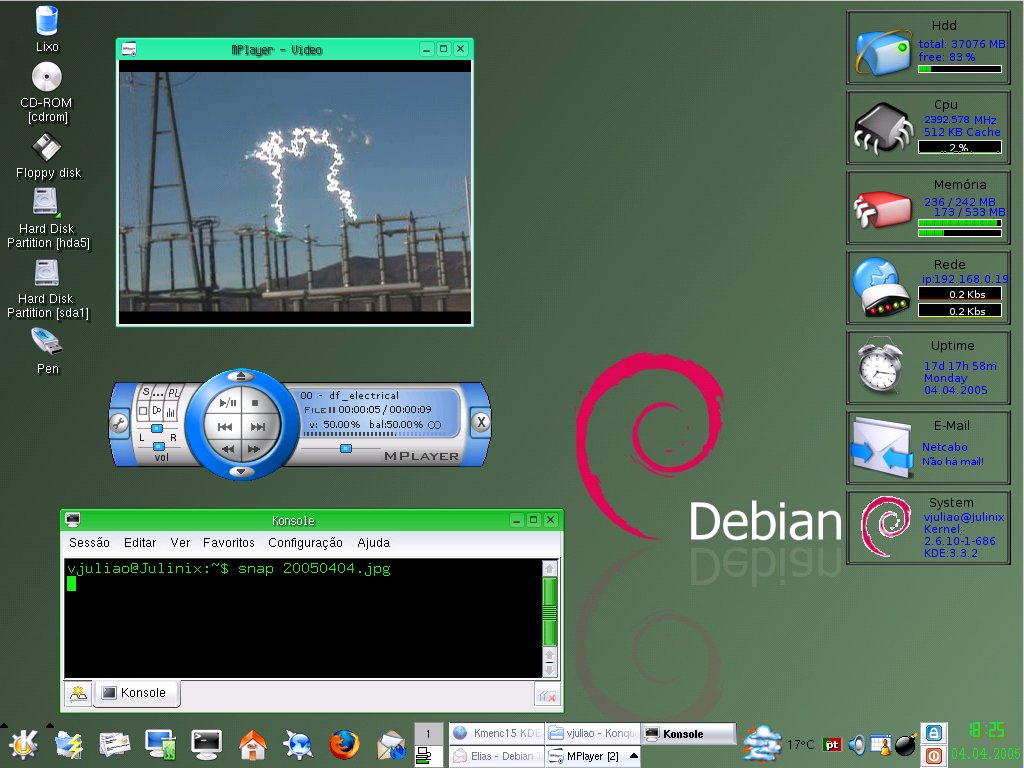Click the eject arrow atop MPlayer dial
Viewport: 1024px width, 768px height.
pos(240,376)
